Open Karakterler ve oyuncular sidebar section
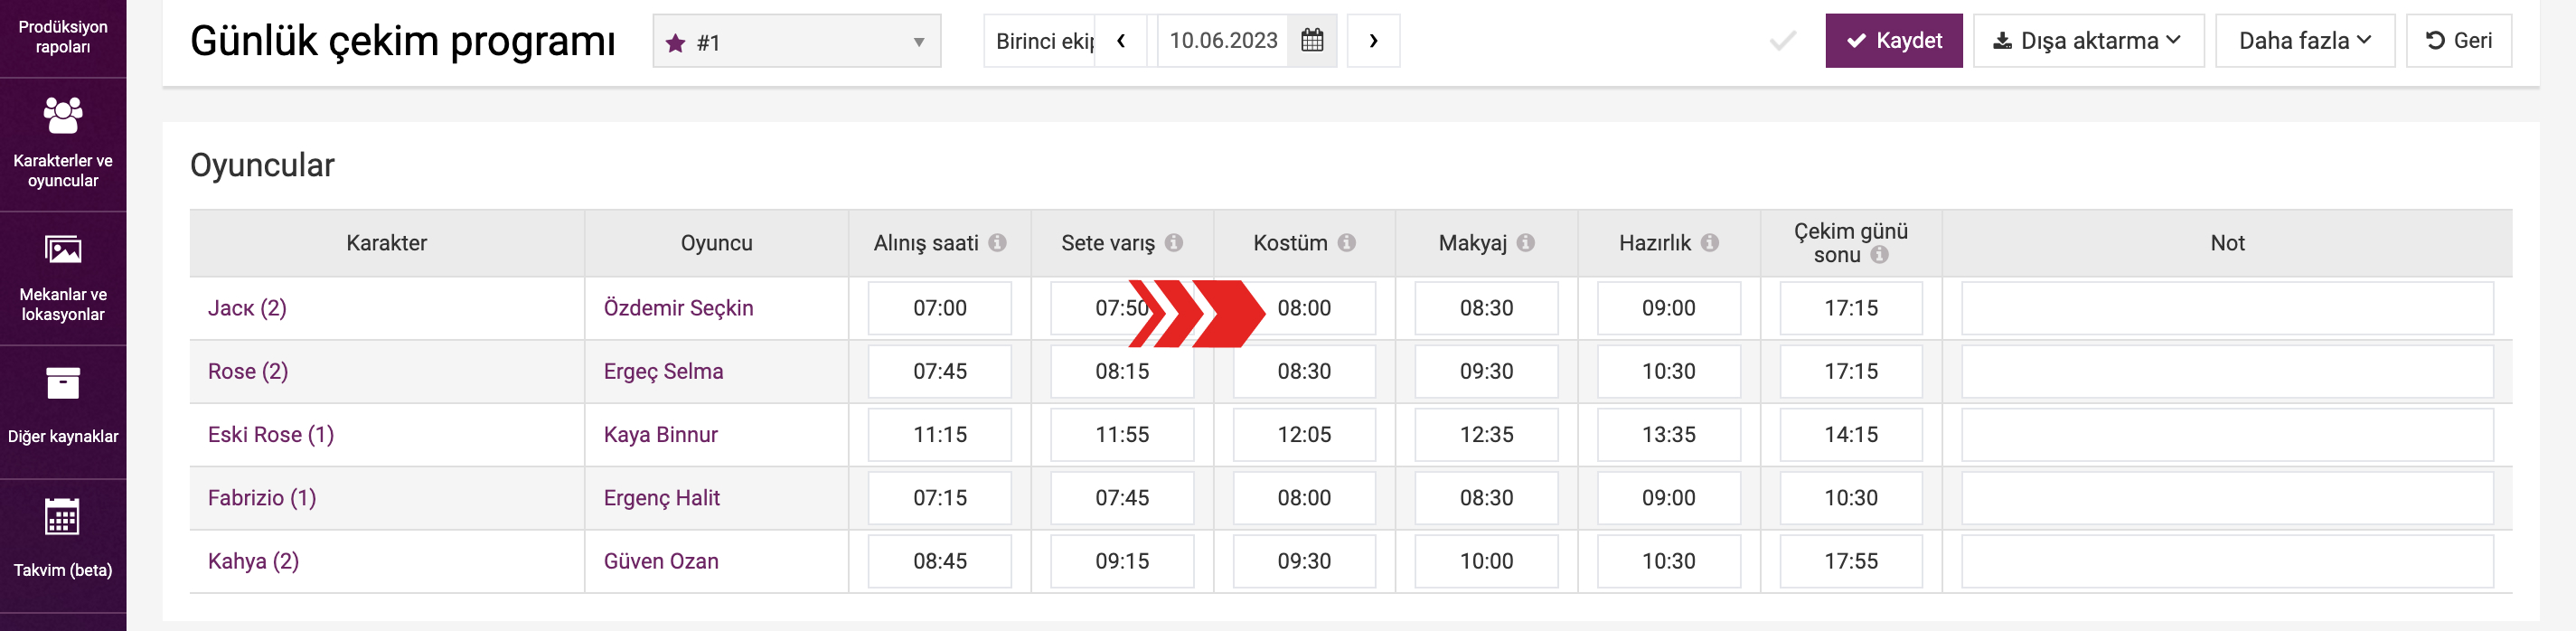This screenshot has width=2576, height=631. tap(63, 144)
